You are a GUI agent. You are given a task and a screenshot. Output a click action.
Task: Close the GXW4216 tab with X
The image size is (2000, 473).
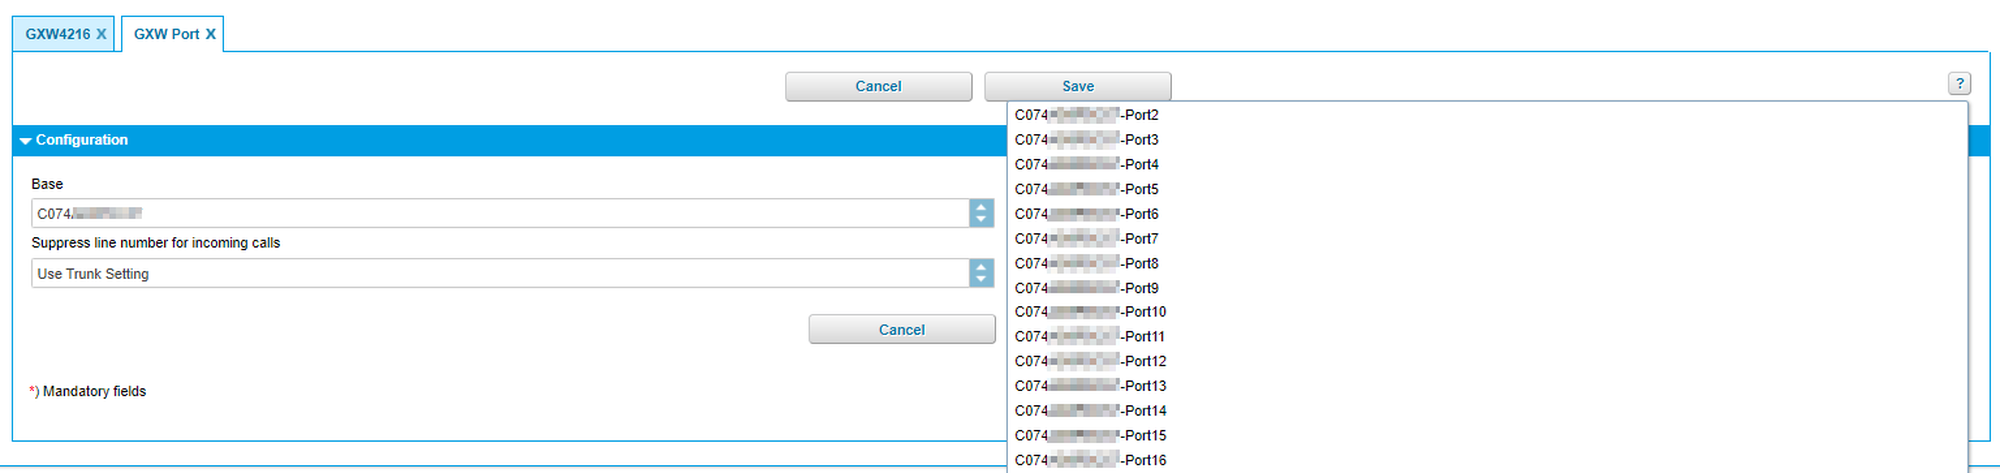coord(101,34)
